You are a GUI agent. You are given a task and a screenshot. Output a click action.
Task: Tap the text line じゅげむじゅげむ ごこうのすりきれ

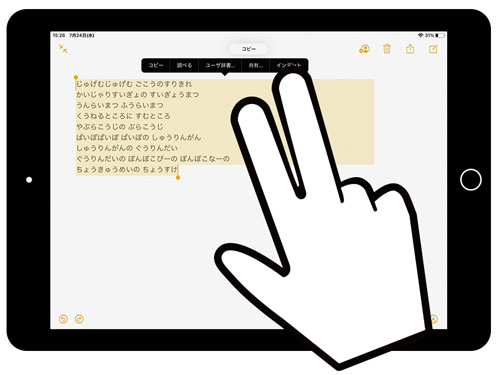click(134, 84)
